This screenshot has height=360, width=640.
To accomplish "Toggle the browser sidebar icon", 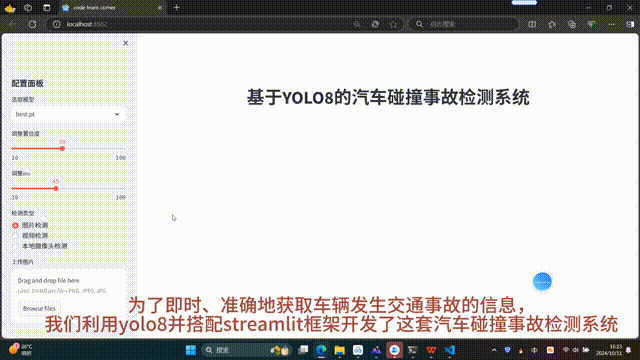I will point(630,24).
